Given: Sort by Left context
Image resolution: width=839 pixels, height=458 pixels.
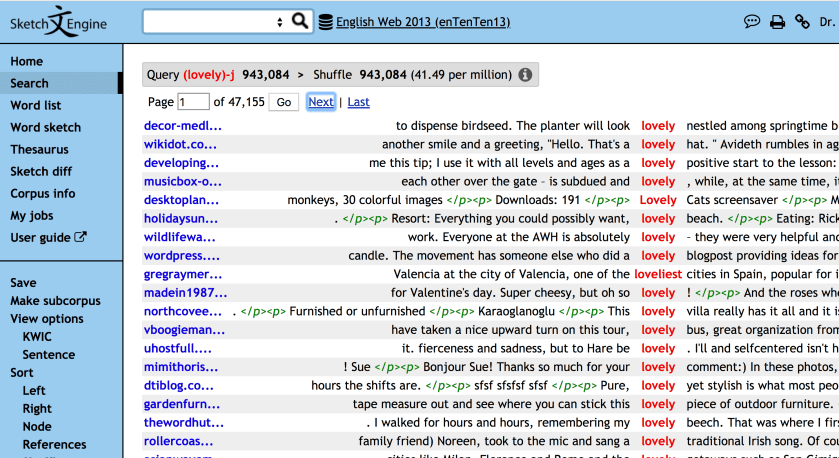Looking at the screenshot, I should 34,391.
